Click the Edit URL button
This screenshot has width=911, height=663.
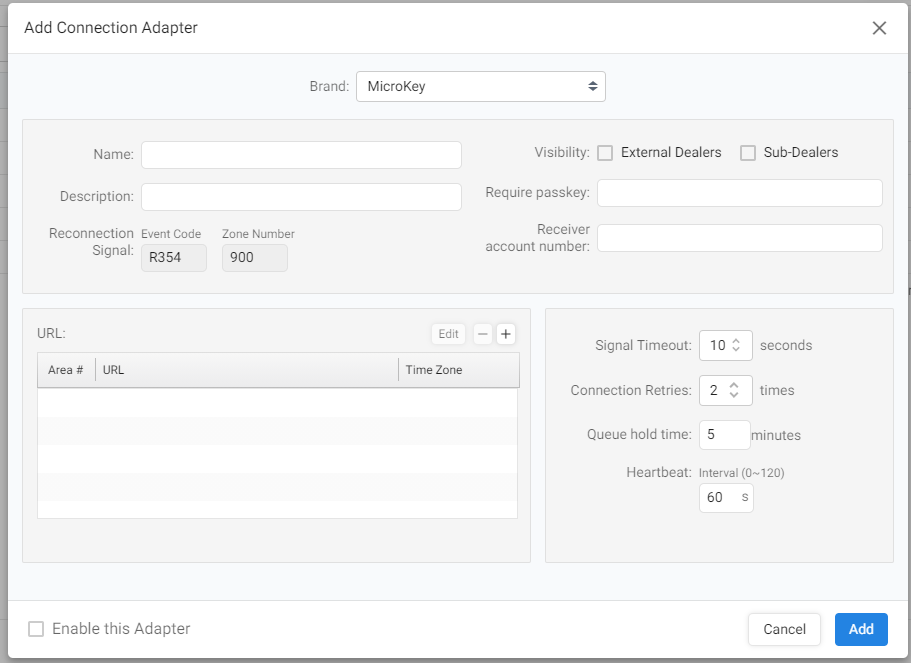[449, 334]
